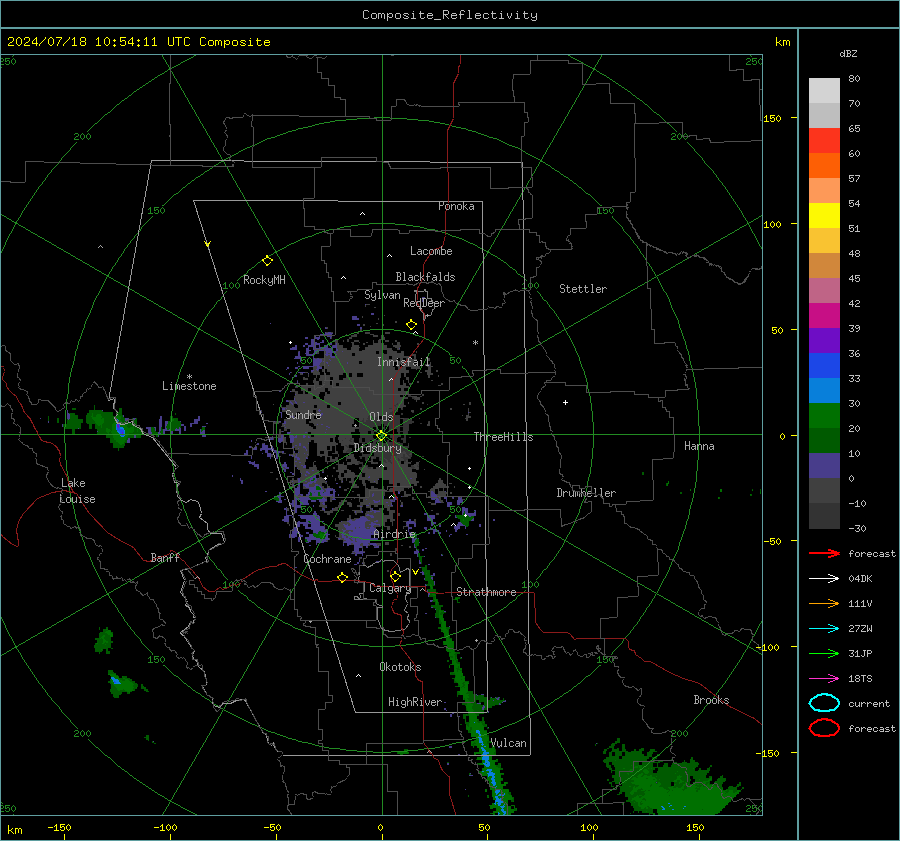
Task: Click the Innisfail city label
Action: 403,362
